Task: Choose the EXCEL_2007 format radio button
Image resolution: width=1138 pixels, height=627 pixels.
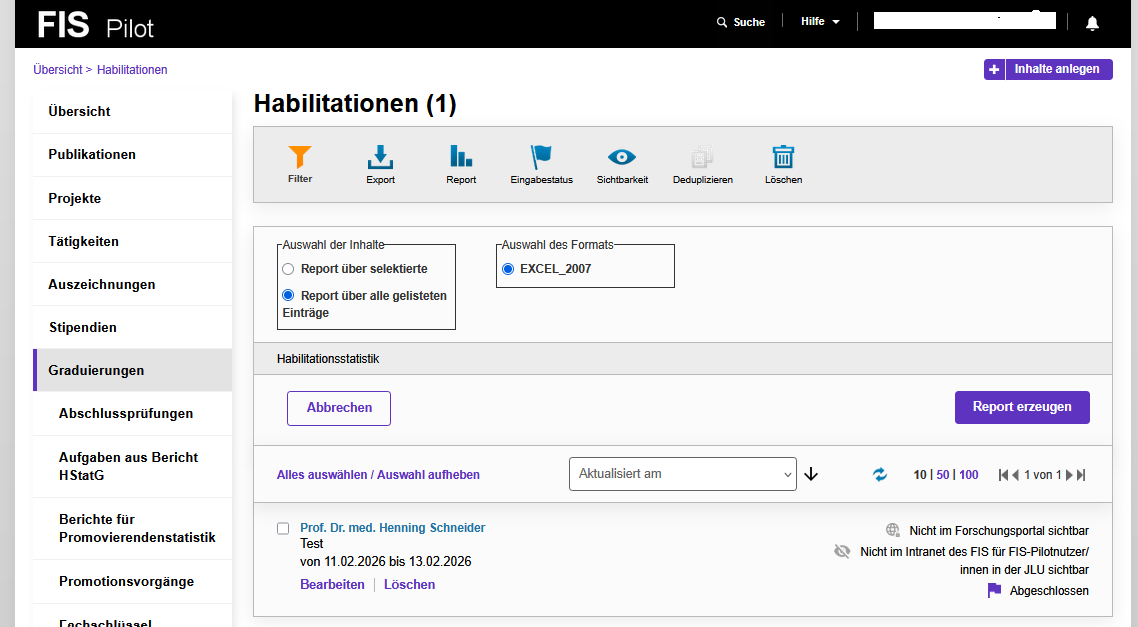Action: tap(508, 269)
